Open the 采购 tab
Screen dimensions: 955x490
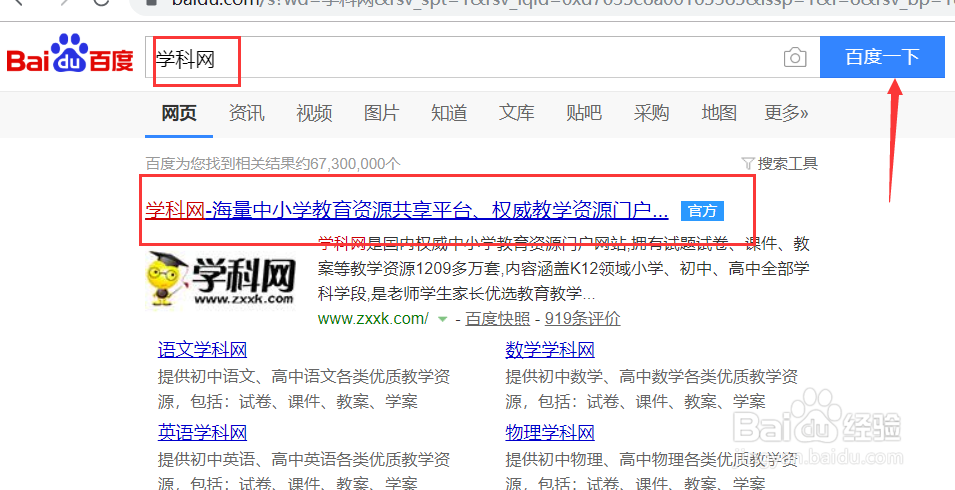(x=651, y=113)
